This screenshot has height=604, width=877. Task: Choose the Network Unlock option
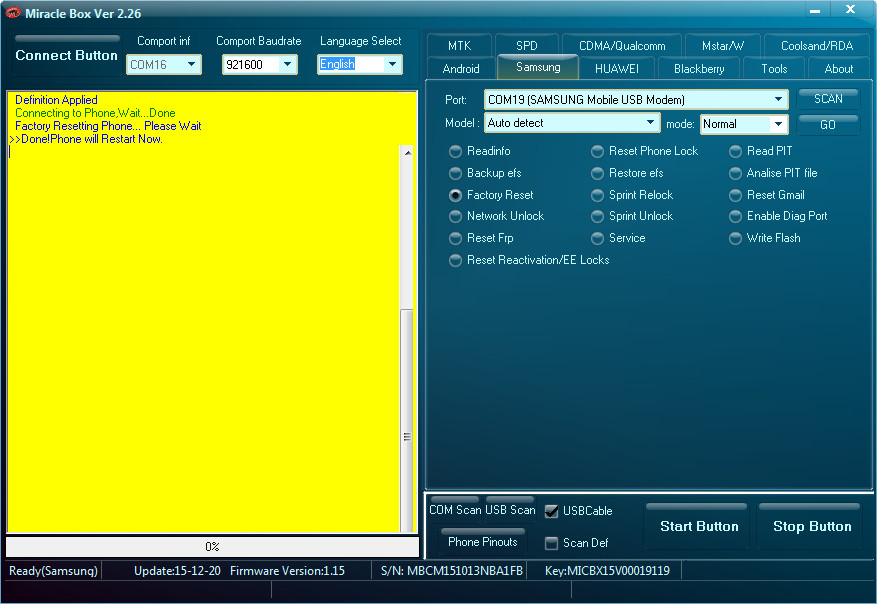456,216
